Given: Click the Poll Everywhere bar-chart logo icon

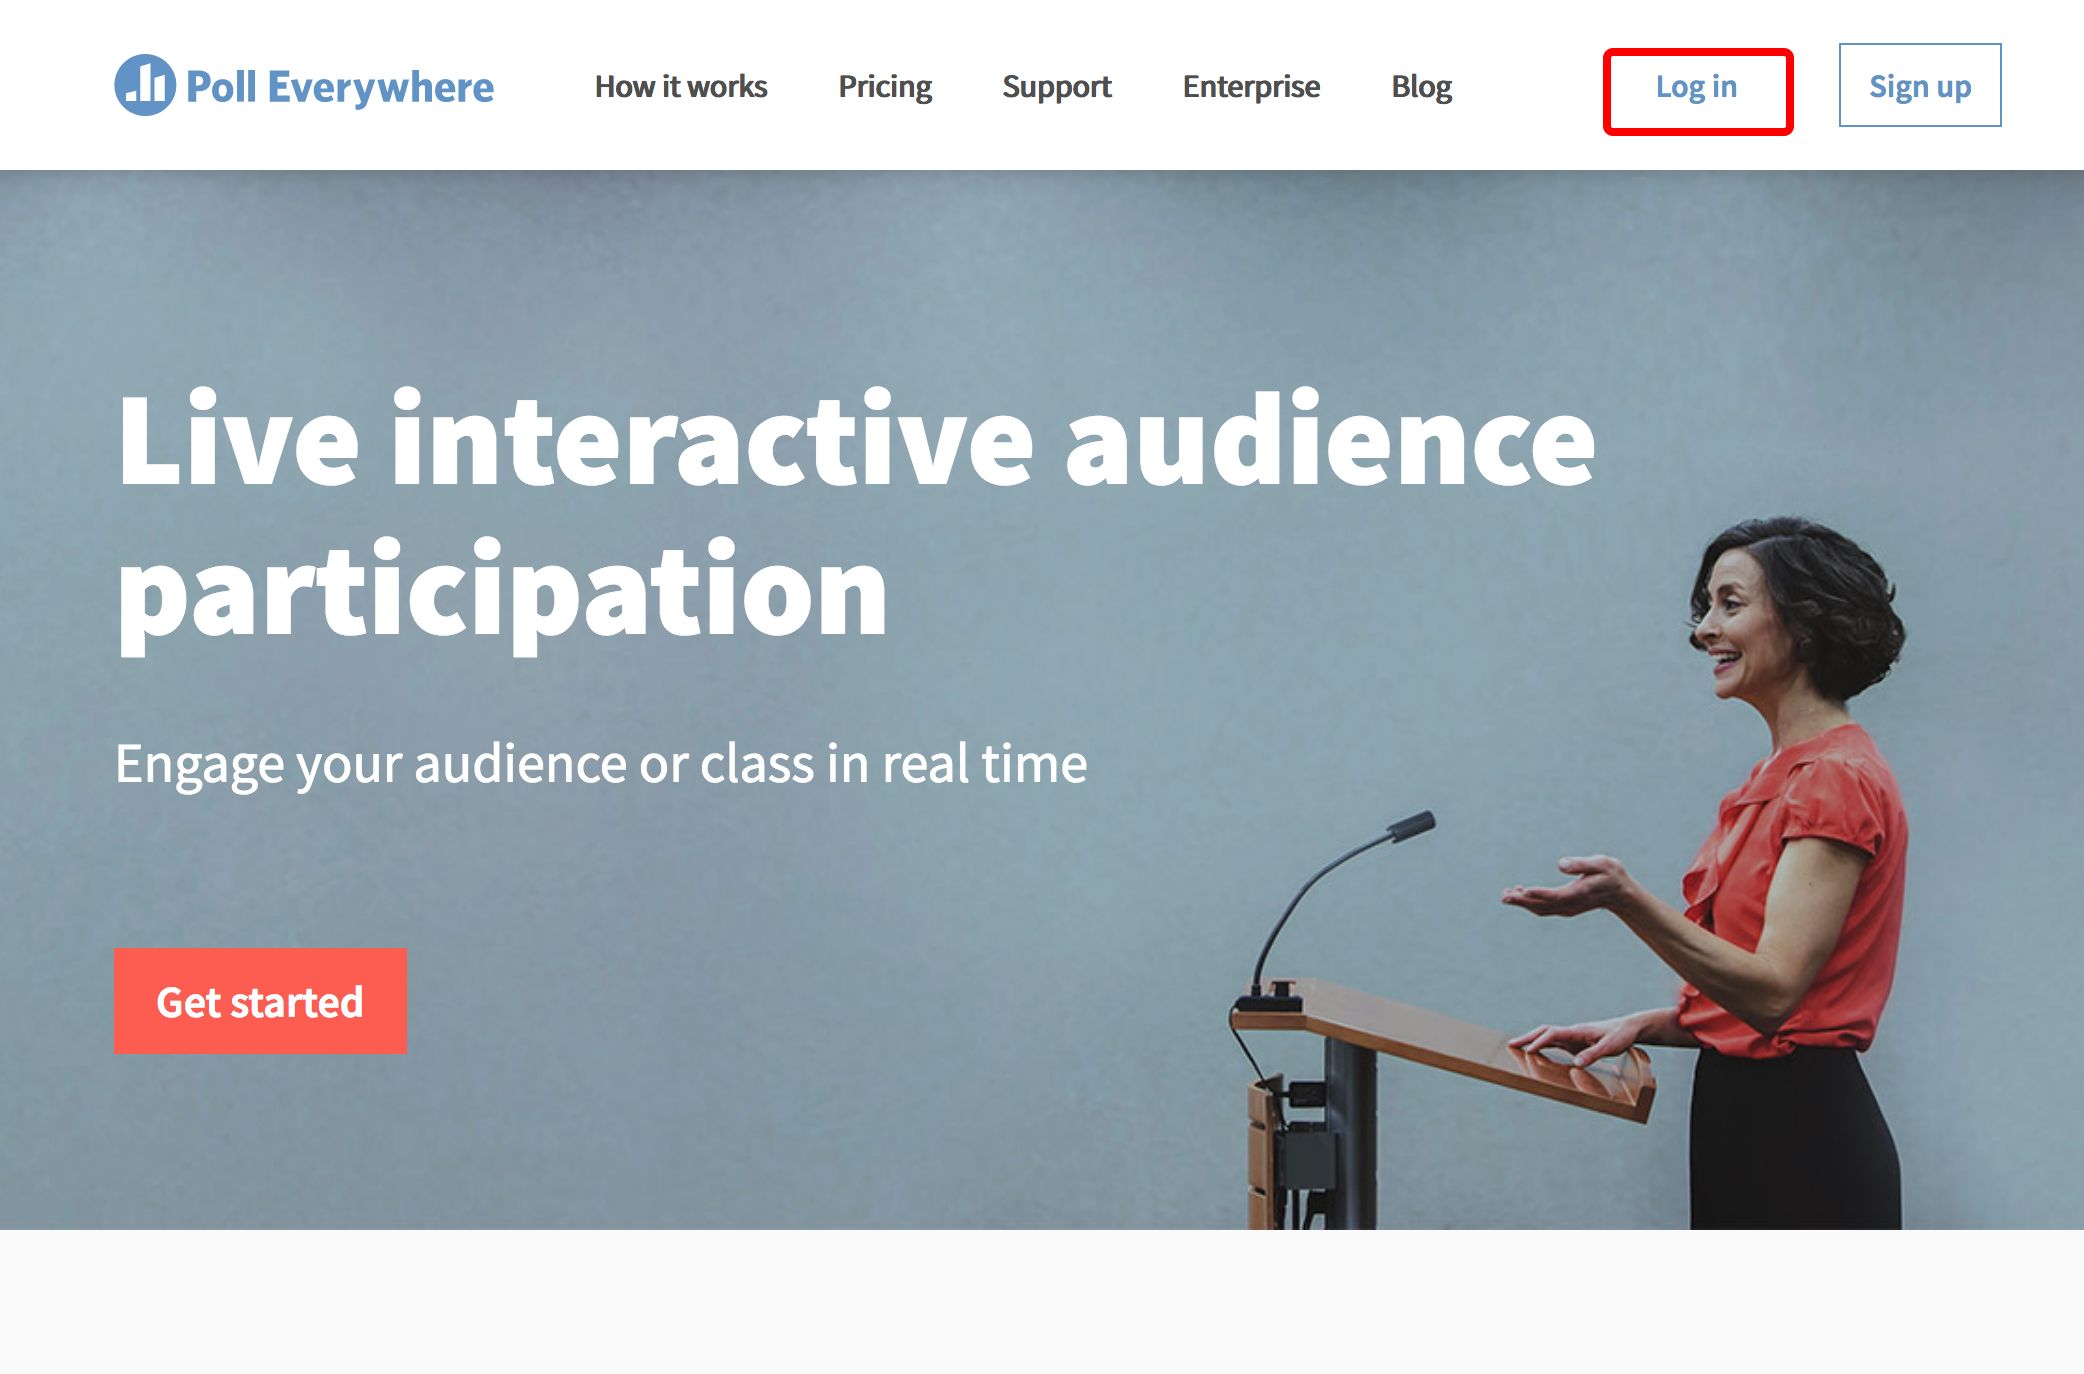Looking at the screenshot, I should [145, 85].
